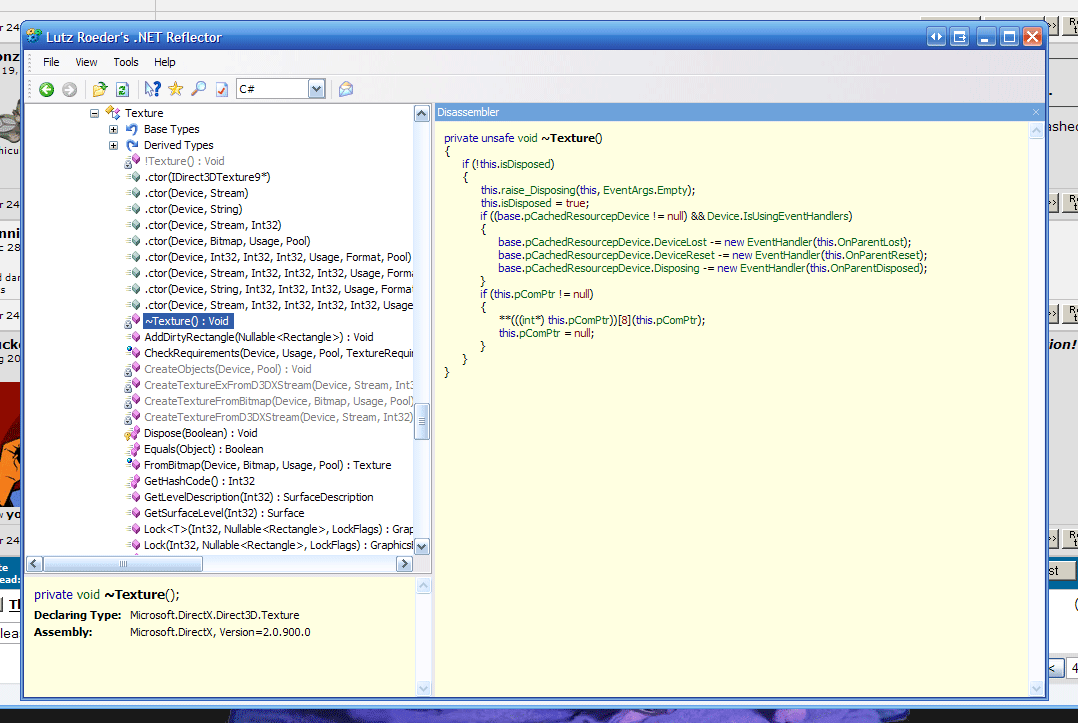This screenshot has width=1078, height=723.
Task: Click the tree vertical scrollbar thumb
Action: (x=422, y=421)
